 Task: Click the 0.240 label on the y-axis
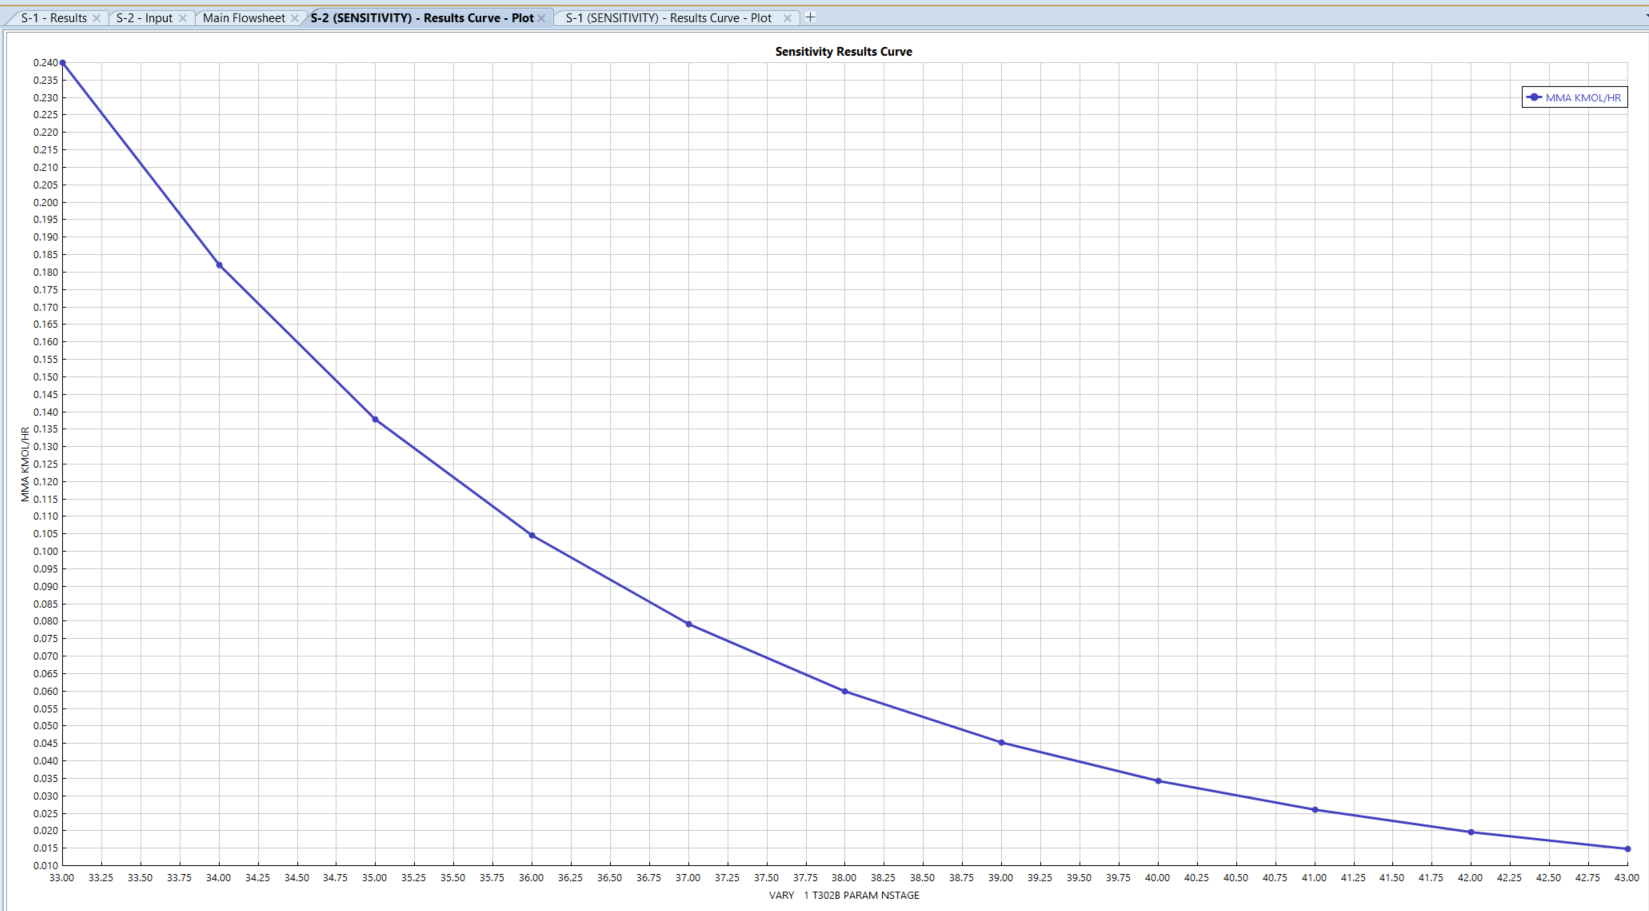(46, 62)
